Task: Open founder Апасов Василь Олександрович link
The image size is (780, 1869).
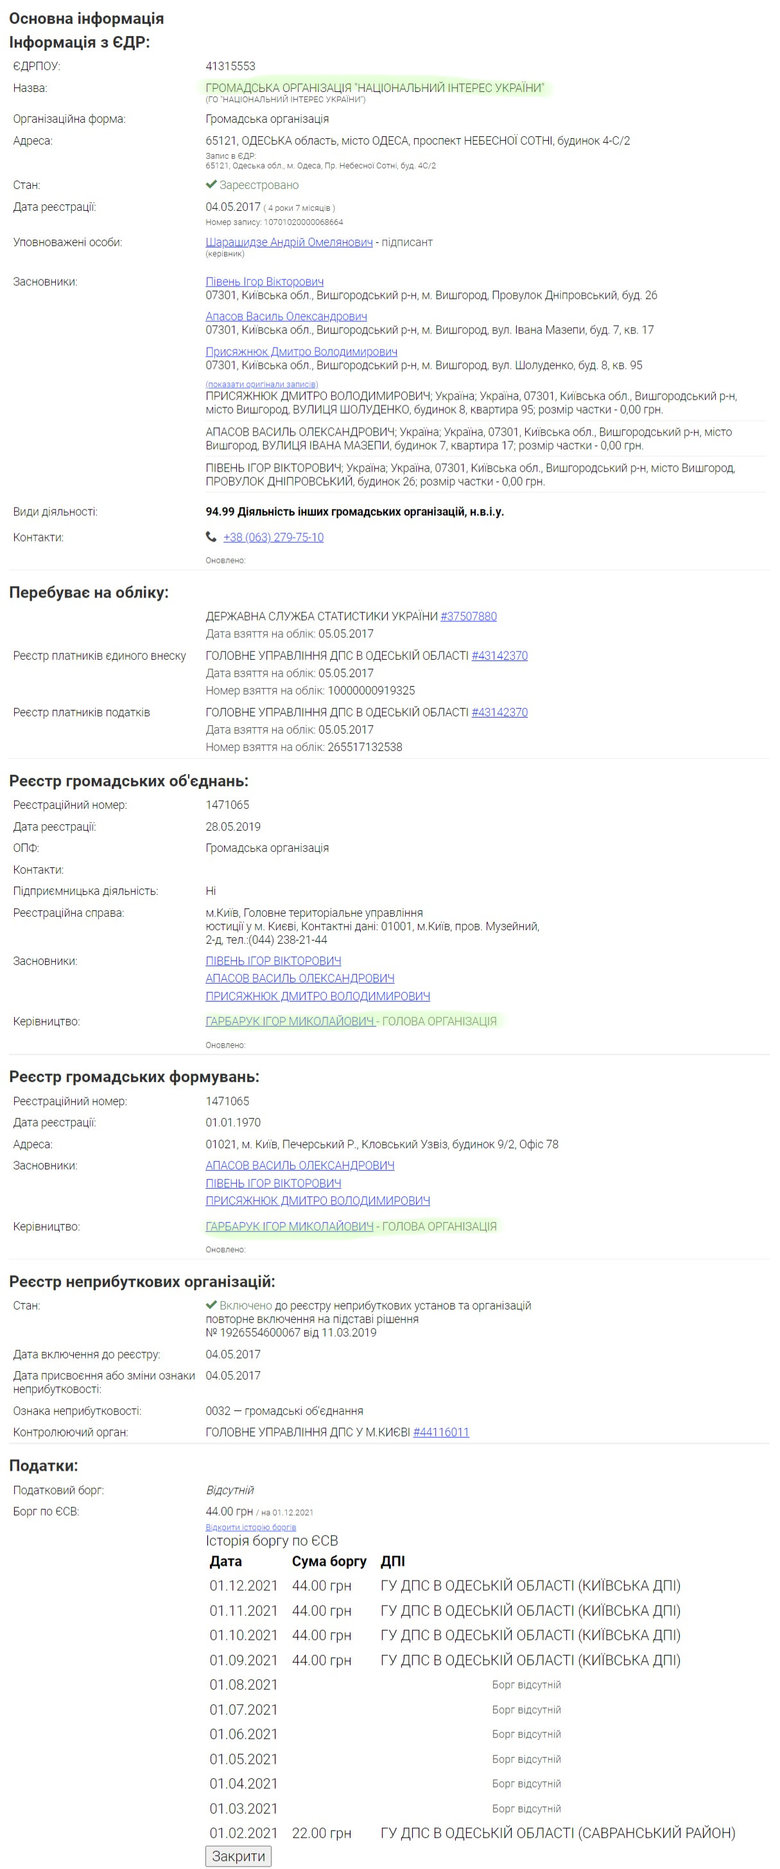Action: pos(286,316)
